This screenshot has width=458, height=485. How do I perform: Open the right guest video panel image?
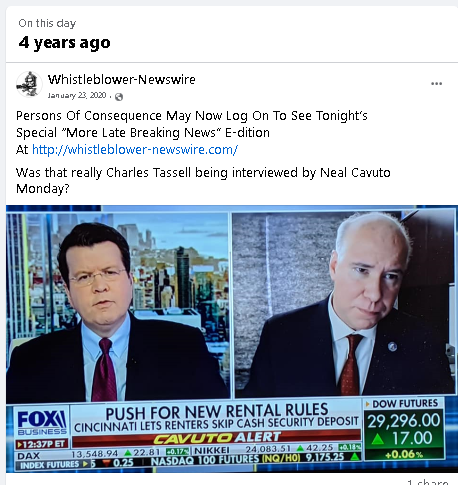[x=344, y=304]
